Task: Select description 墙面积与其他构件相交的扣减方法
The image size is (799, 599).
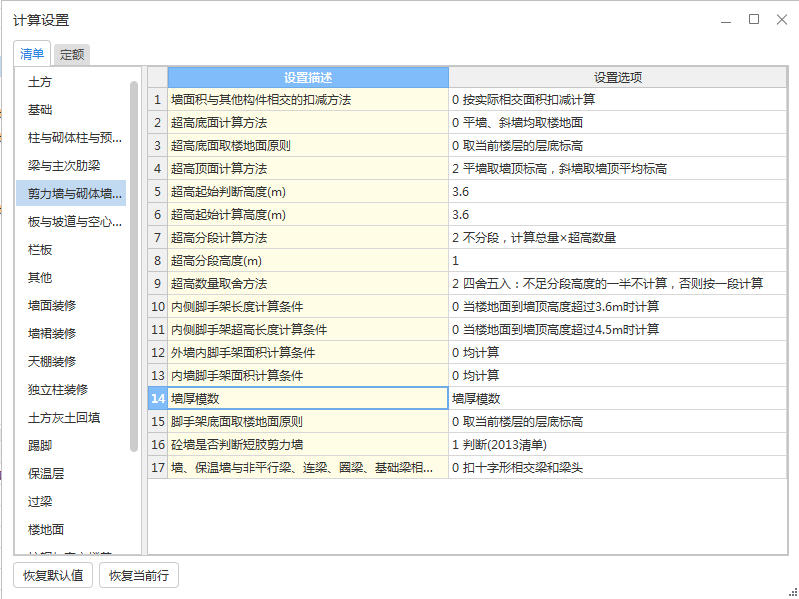Action: 308,100
